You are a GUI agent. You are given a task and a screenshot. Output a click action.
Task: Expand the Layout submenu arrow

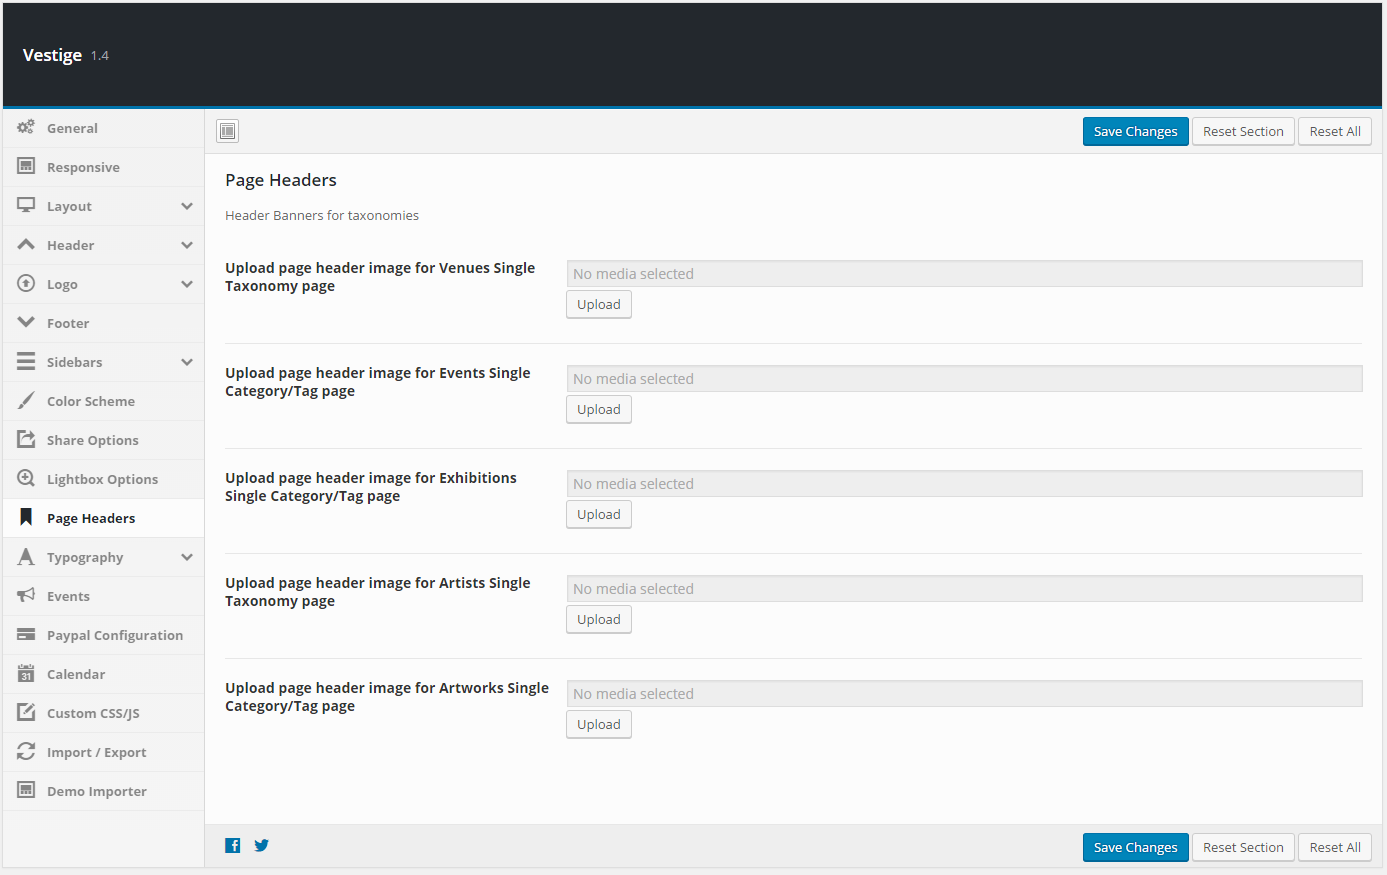[187, 206]
